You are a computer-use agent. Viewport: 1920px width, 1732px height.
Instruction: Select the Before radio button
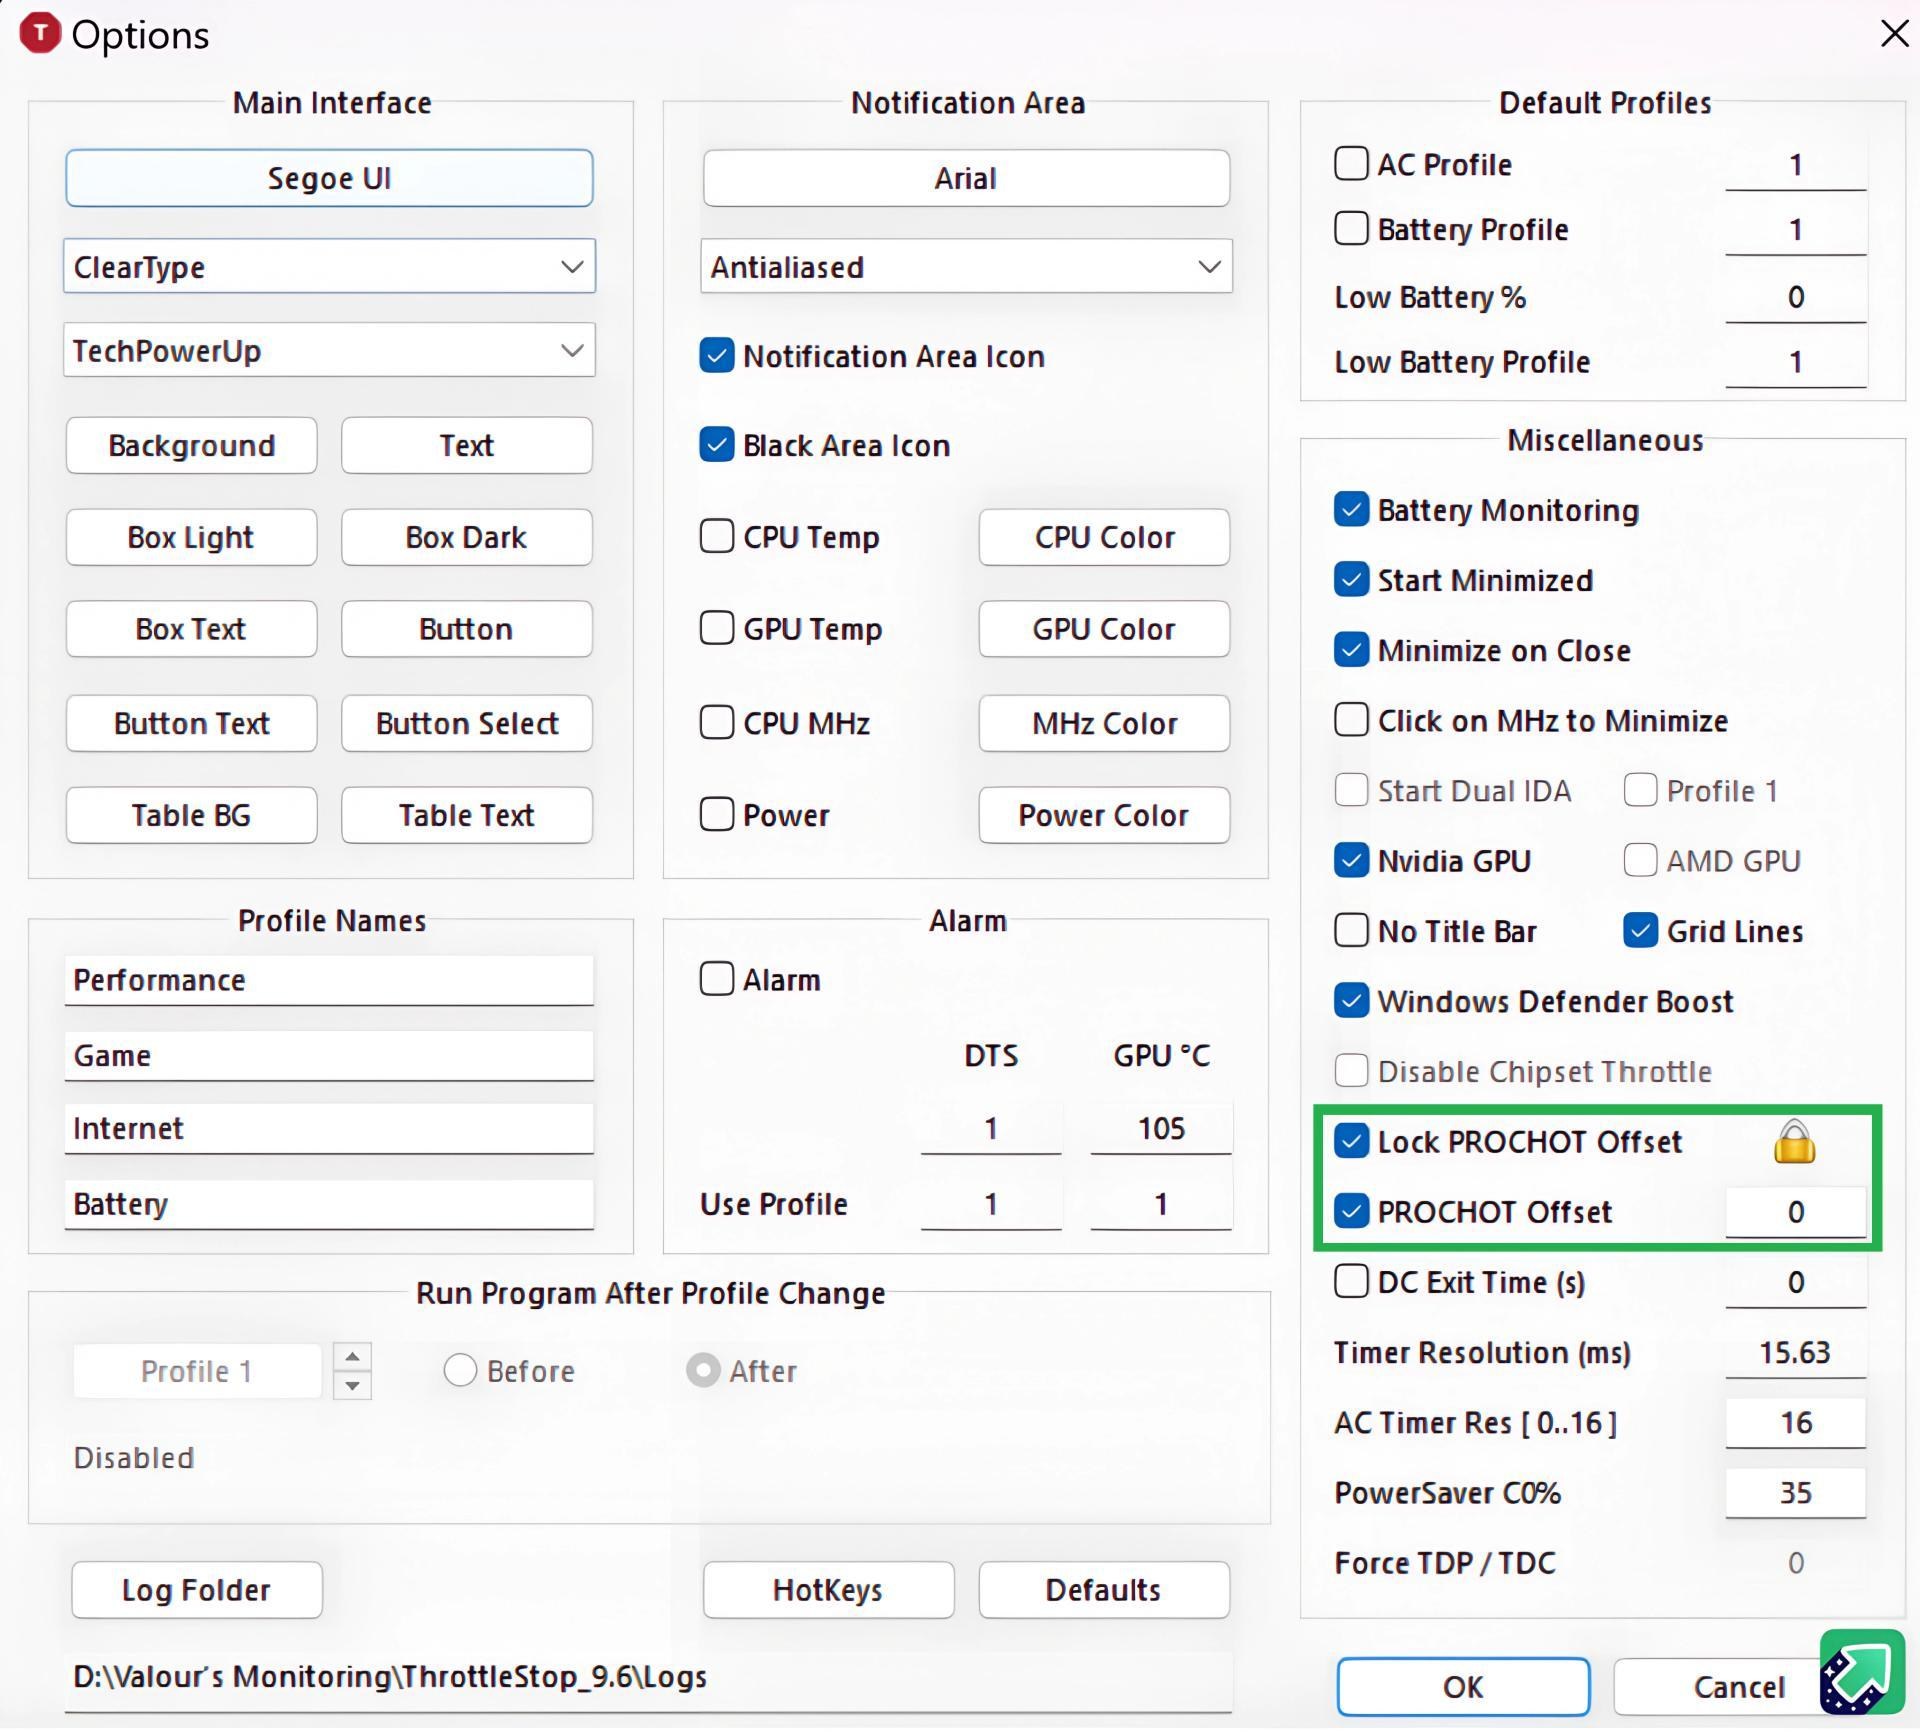click(x=460, y=1371)
